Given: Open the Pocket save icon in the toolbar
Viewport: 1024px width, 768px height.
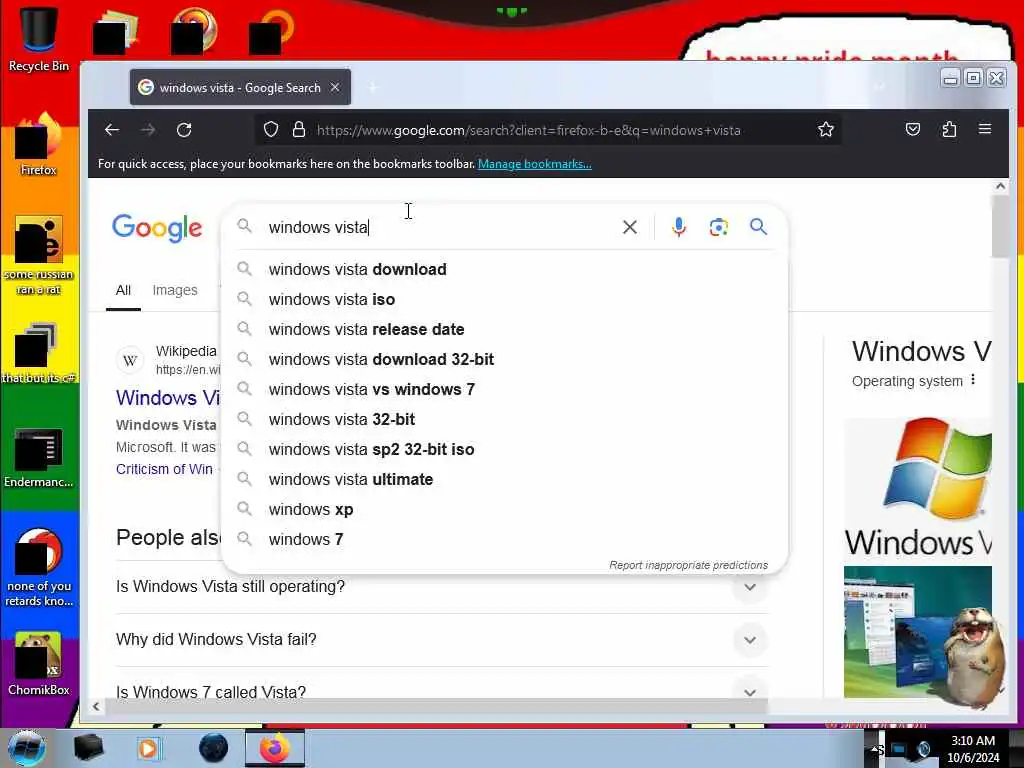Looking at the screenshot, I should [913, 130].
